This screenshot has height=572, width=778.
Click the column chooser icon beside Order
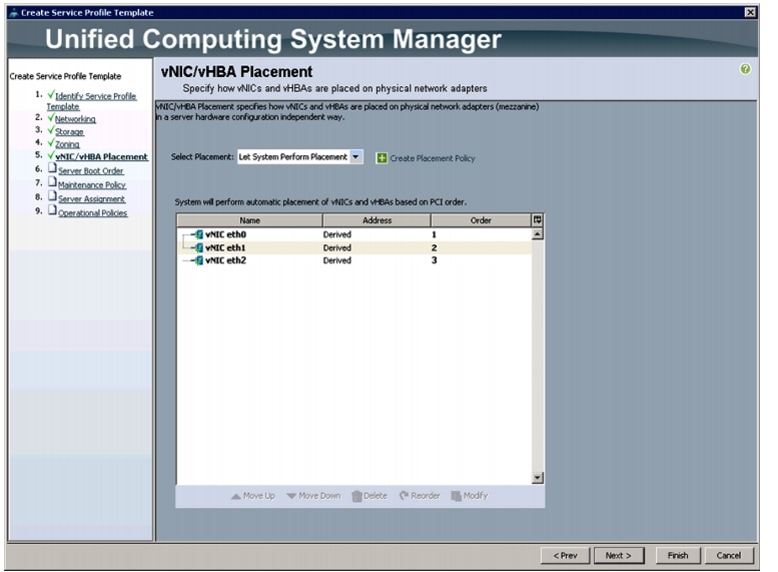[x=537, y=220]
